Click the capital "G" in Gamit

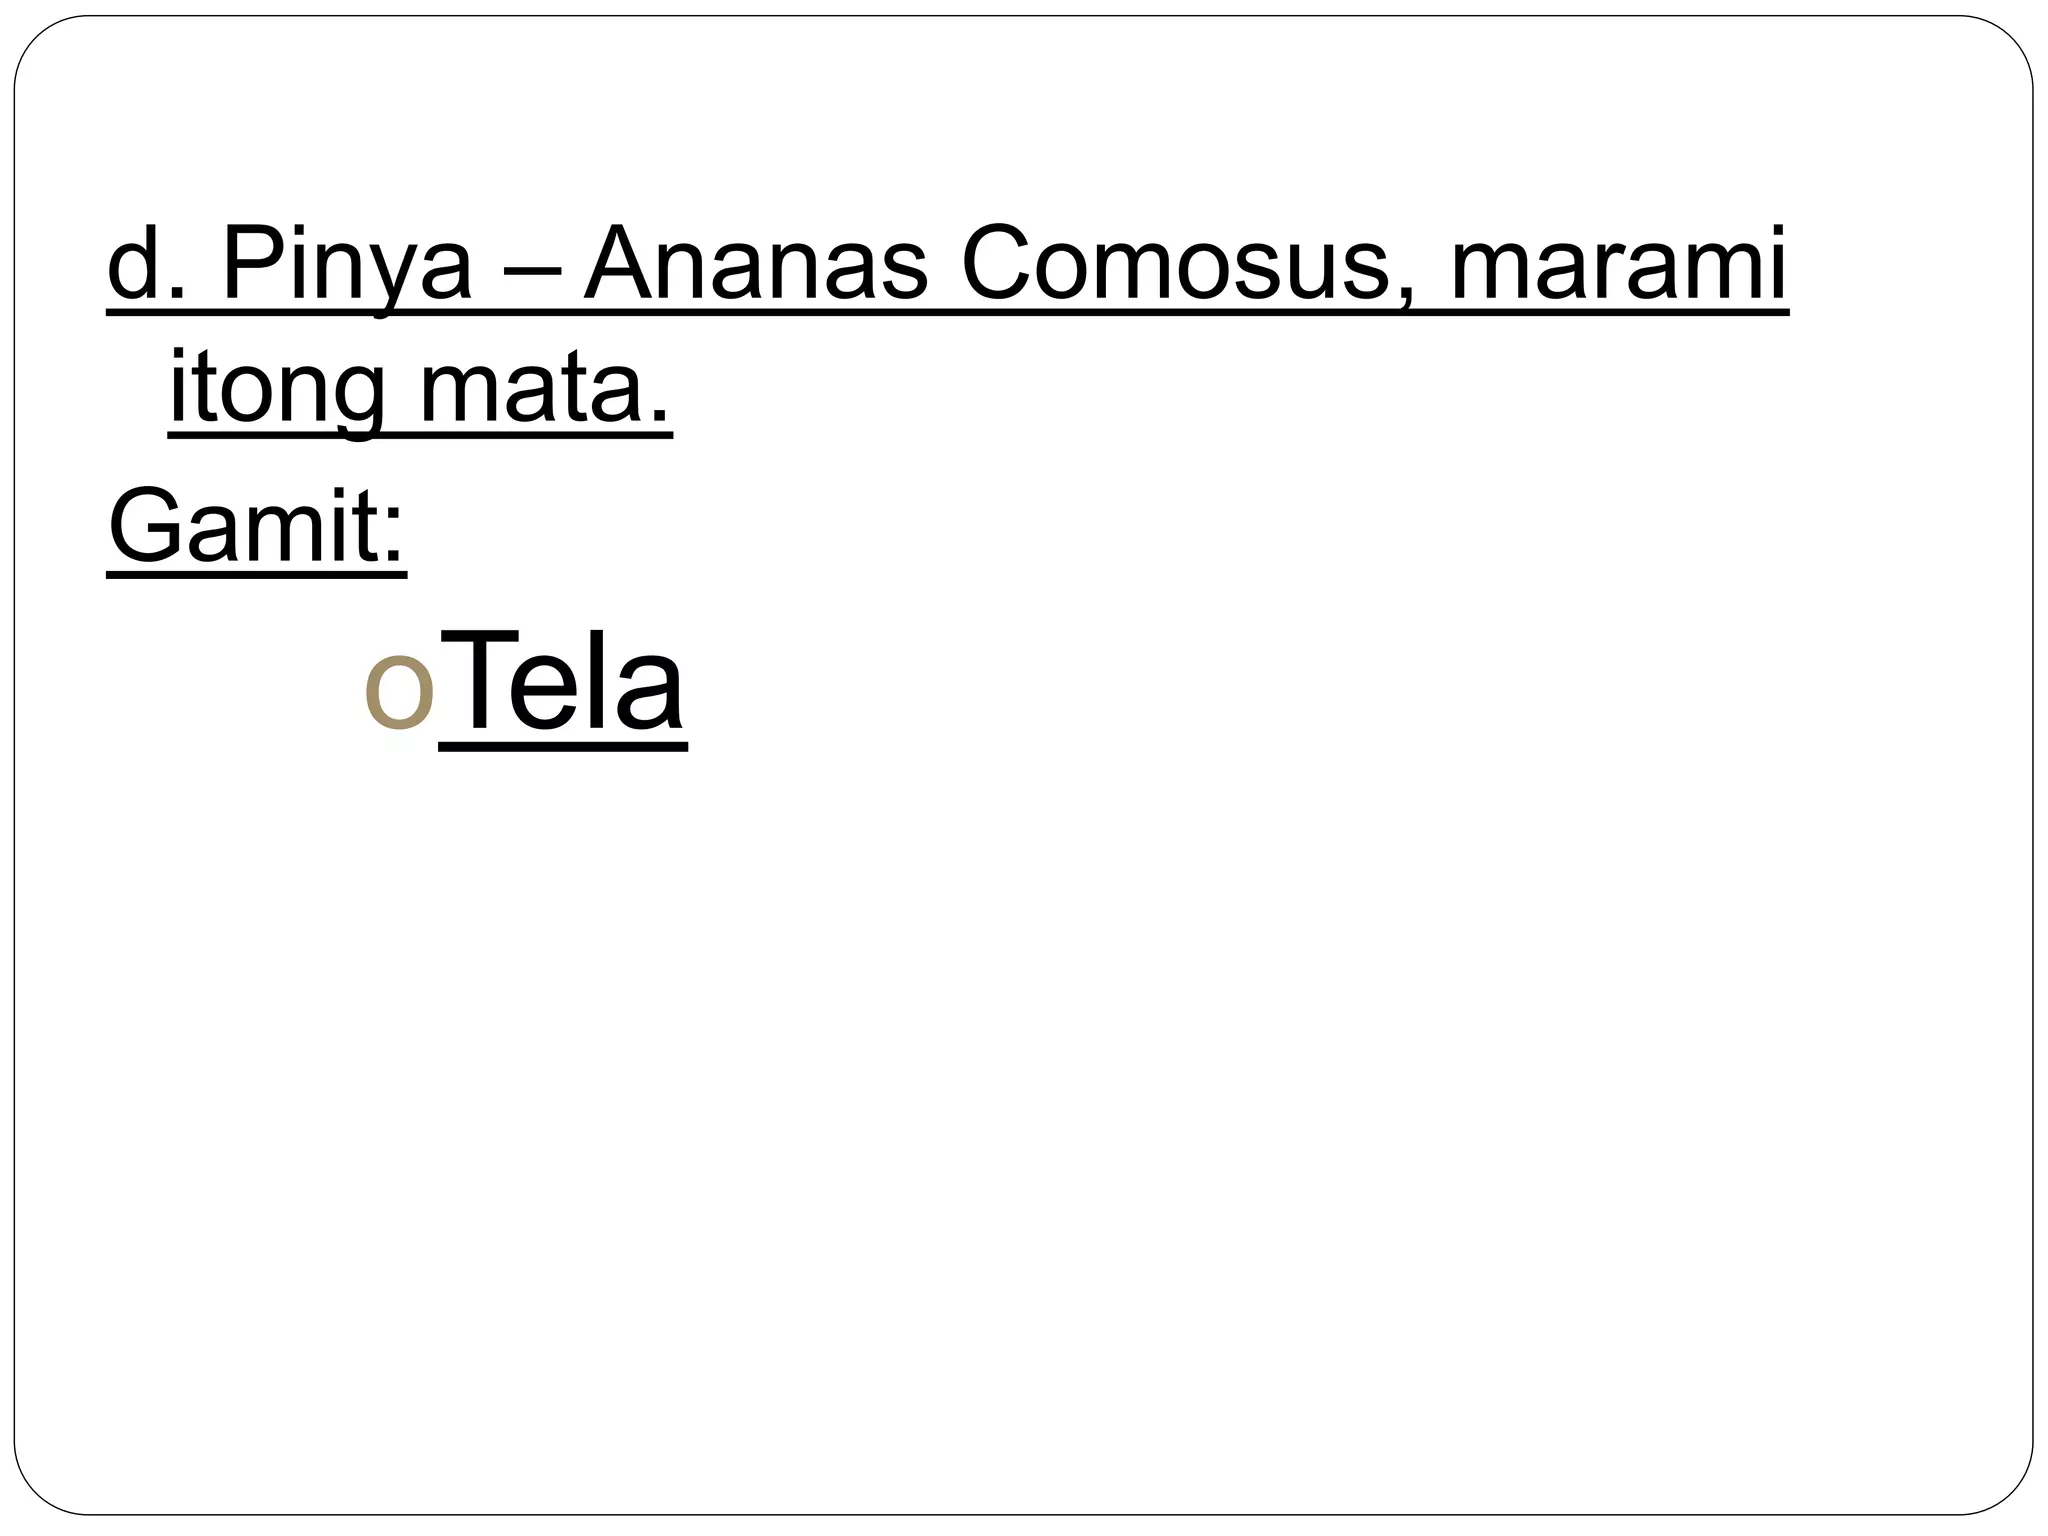[144, 526]
